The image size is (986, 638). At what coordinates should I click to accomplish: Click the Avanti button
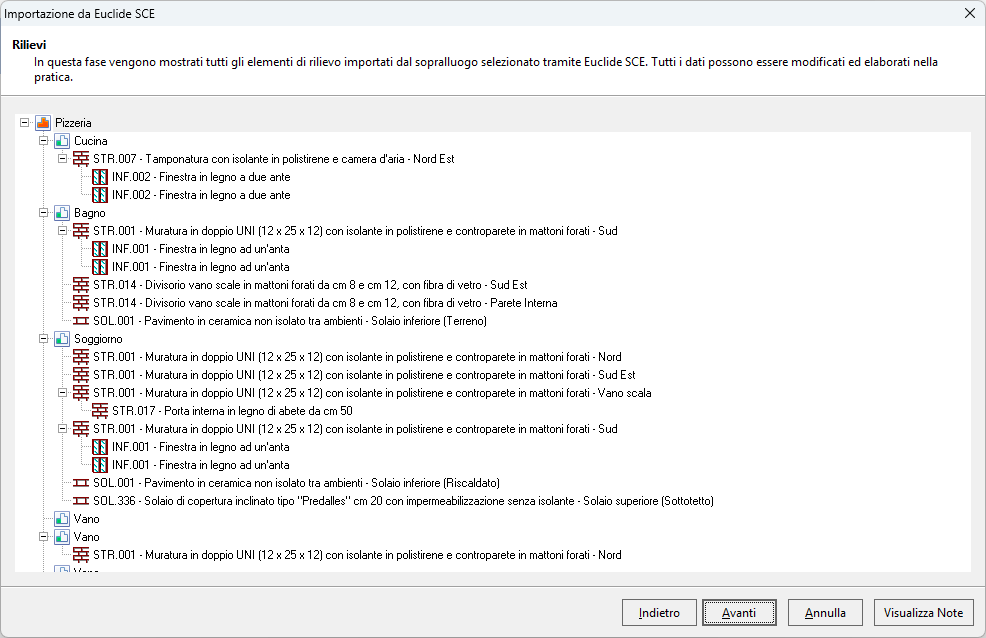point(739,613)
